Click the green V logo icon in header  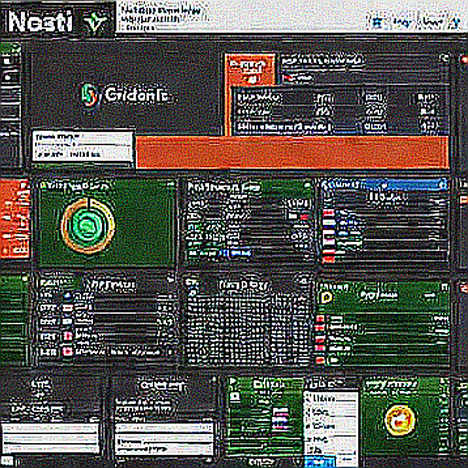click(x=96, y=23)
